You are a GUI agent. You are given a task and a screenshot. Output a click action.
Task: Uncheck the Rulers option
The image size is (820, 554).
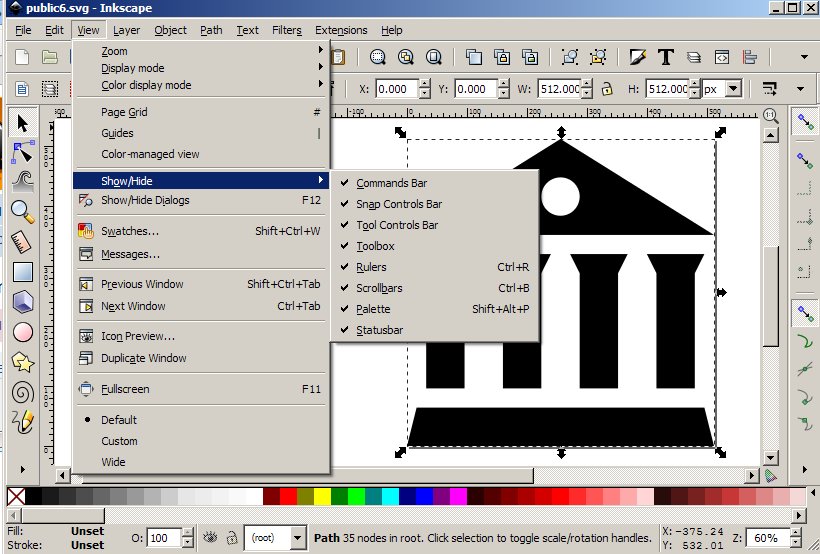click(x=371, y=267)
